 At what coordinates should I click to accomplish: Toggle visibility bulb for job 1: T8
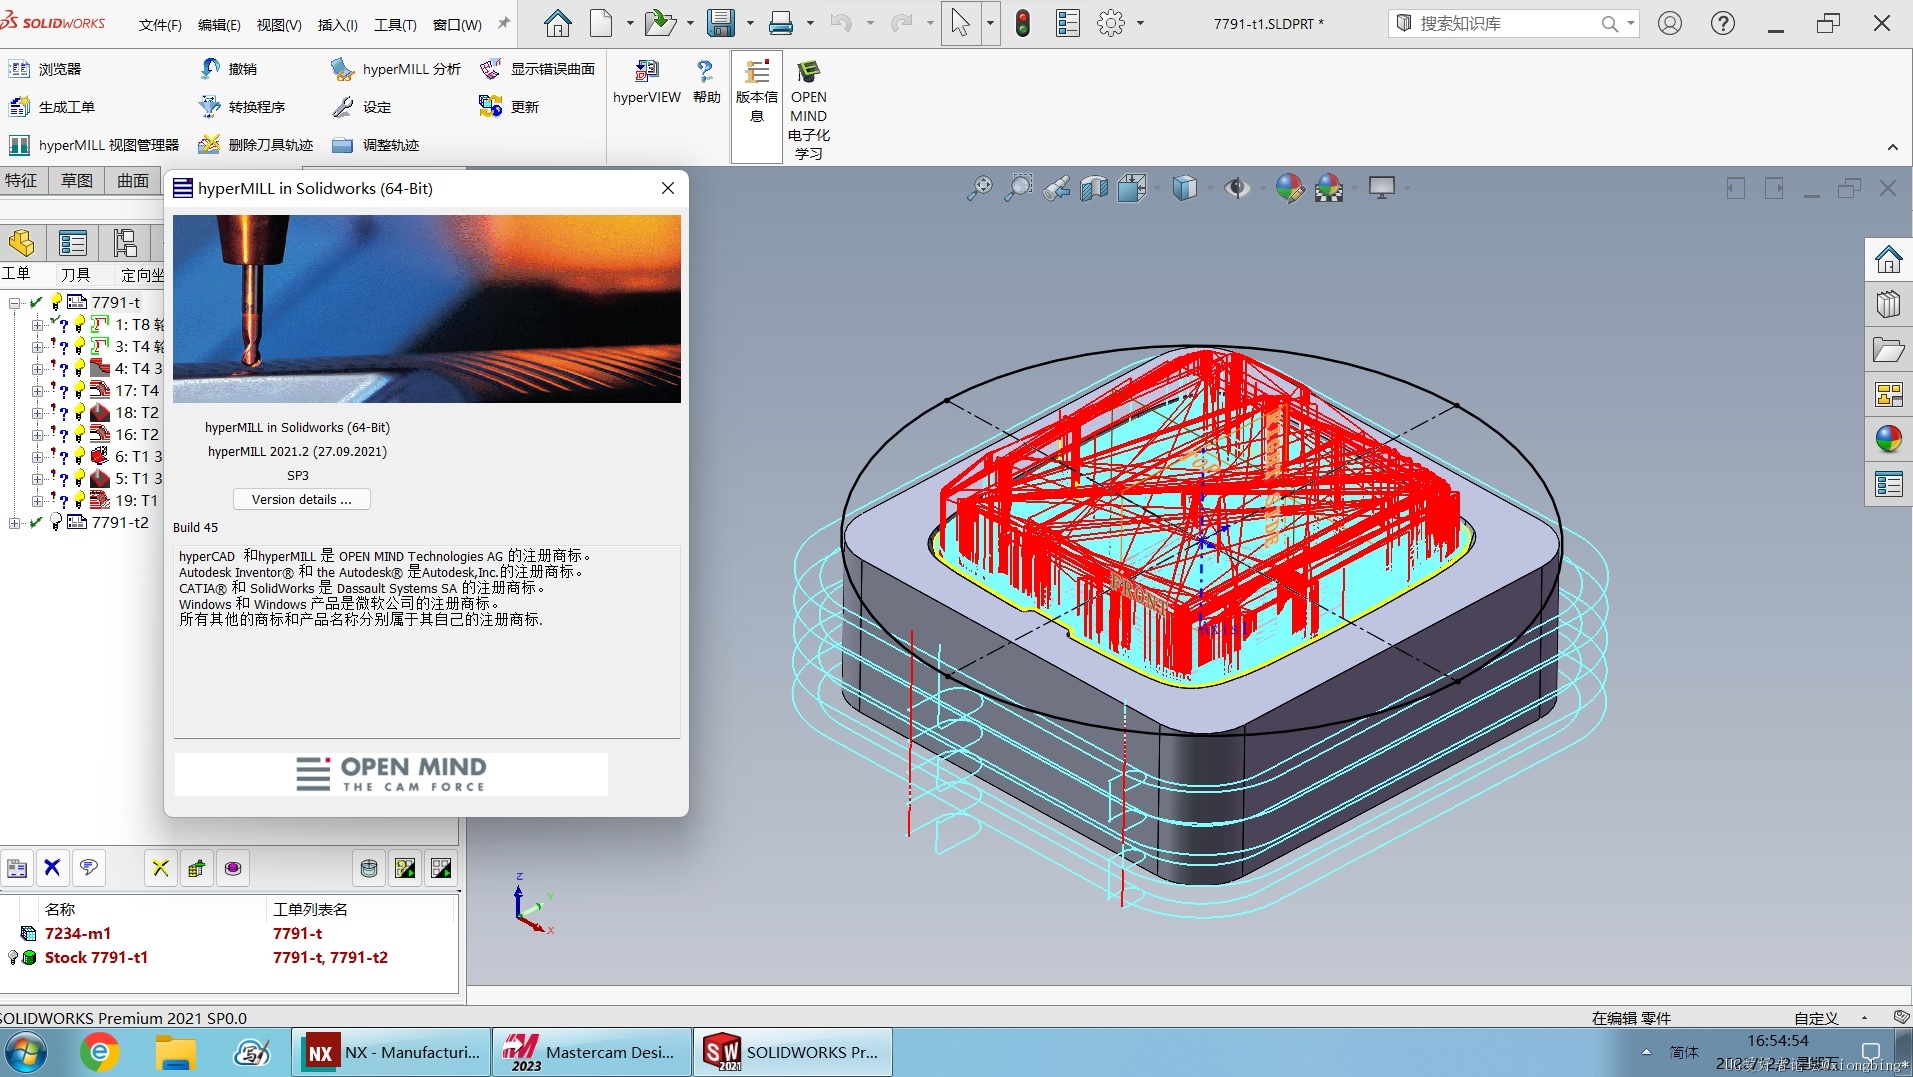click(x=80, y=325)
